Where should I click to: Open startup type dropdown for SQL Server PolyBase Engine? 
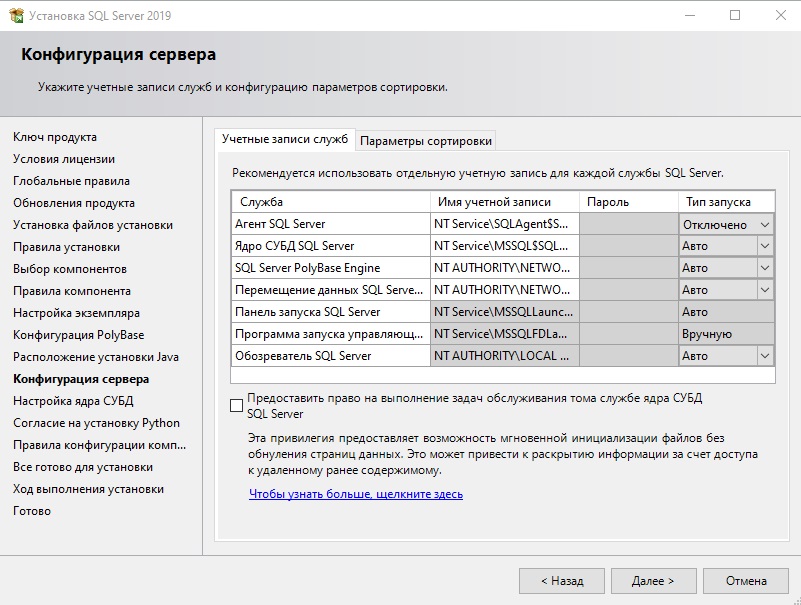pyautogui.click(x=765, y=268)
